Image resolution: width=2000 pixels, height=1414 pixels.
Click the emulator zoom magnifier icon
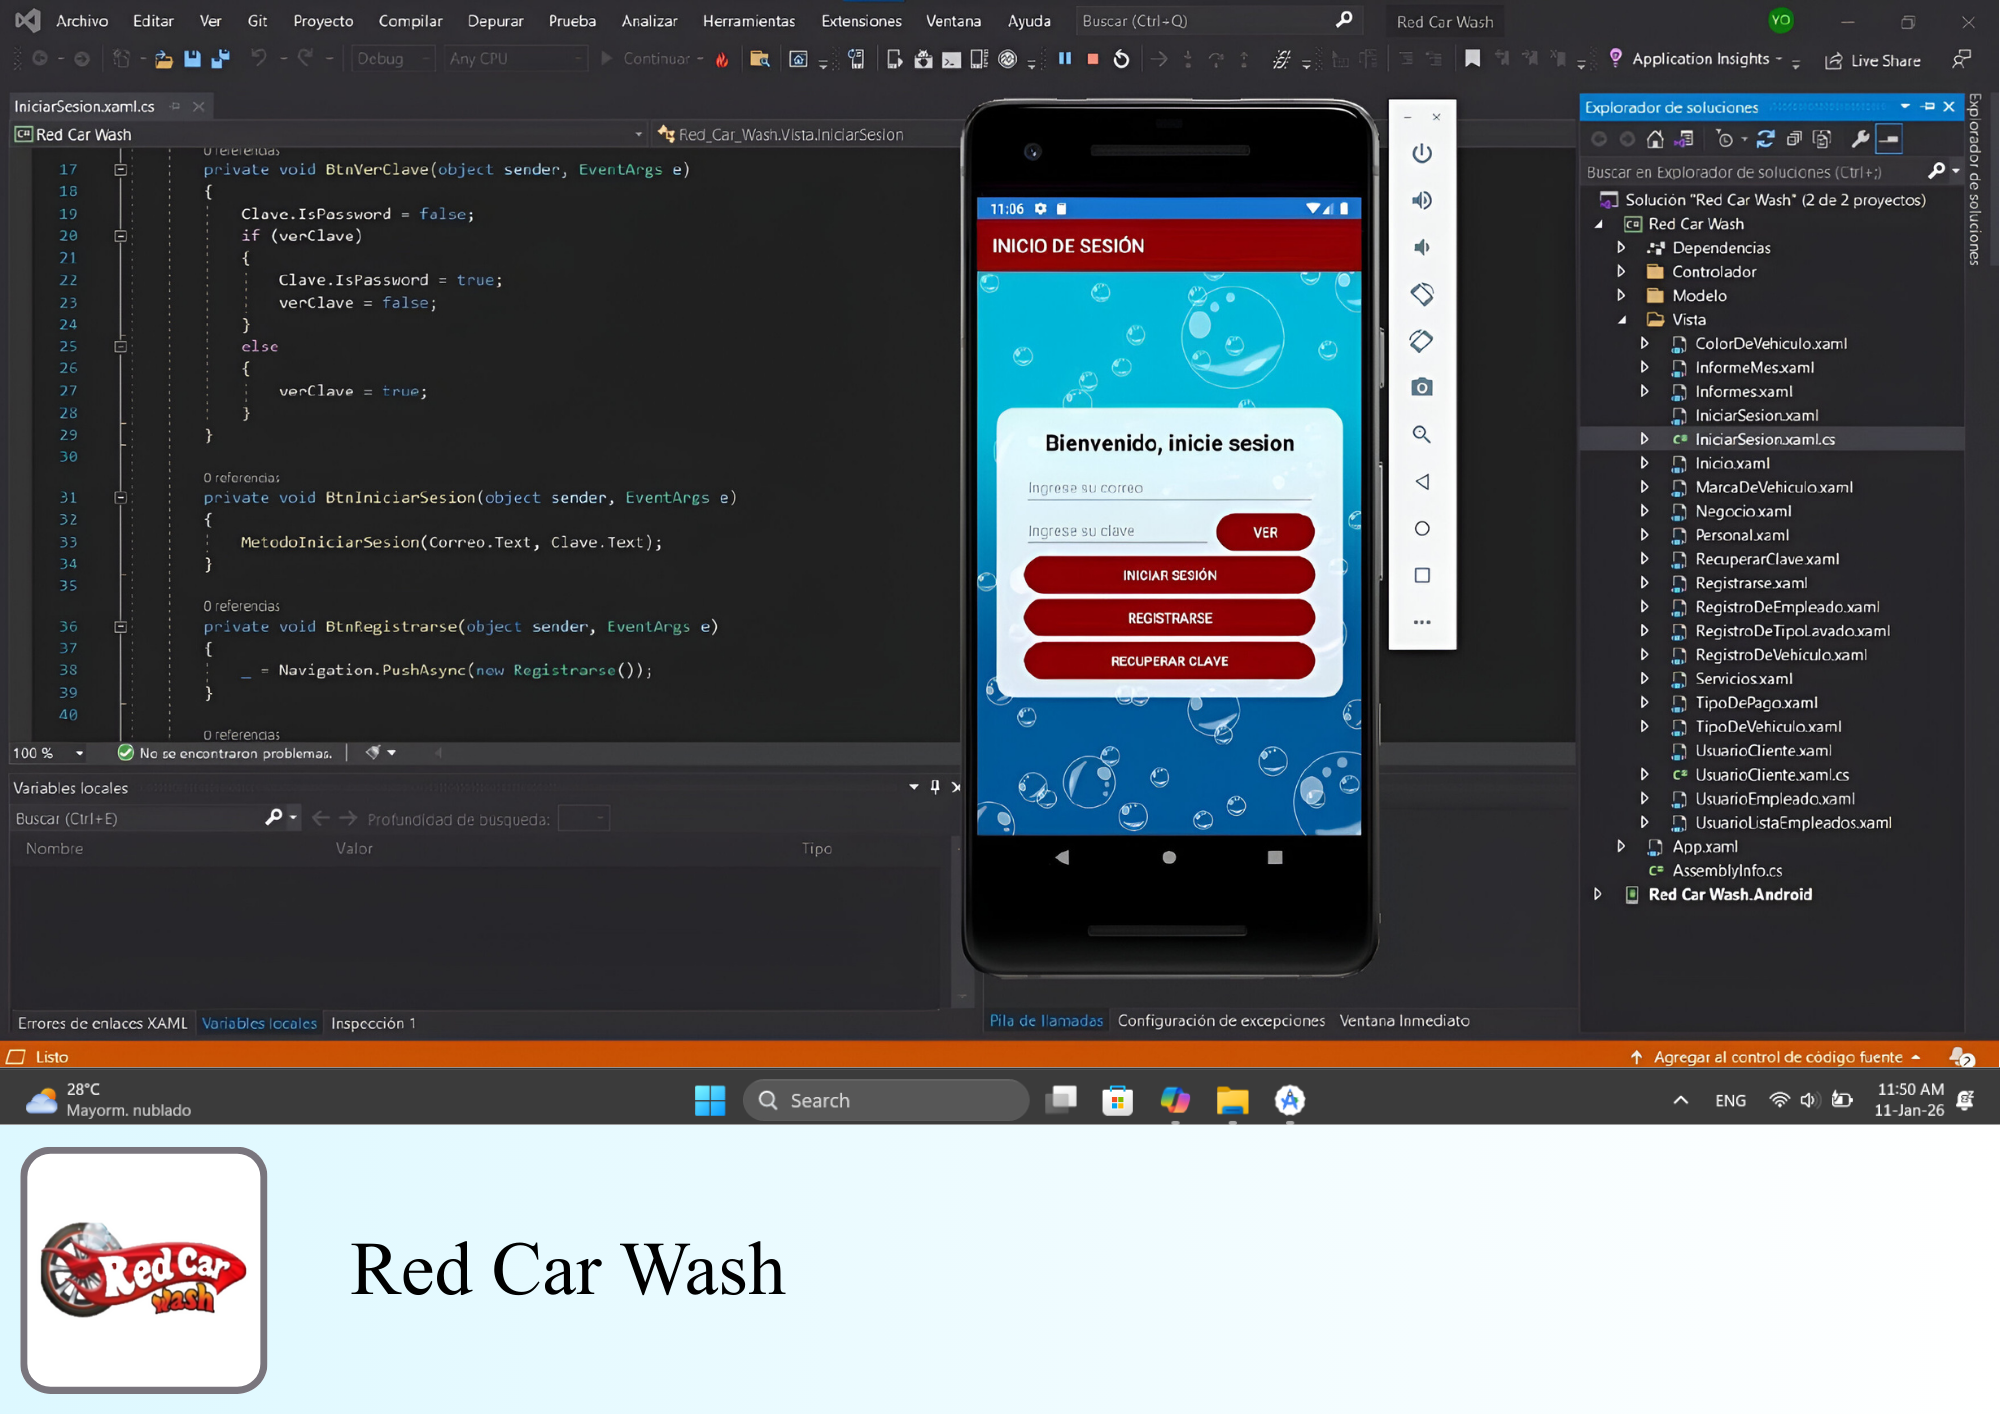pos(1421,434)
